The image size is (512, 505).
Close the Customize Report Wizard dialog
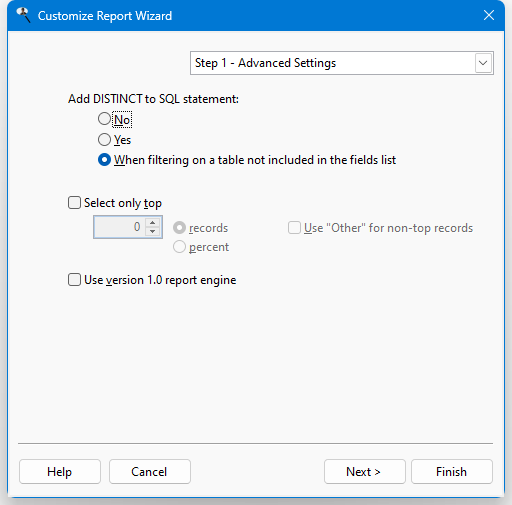click(489, 15)
